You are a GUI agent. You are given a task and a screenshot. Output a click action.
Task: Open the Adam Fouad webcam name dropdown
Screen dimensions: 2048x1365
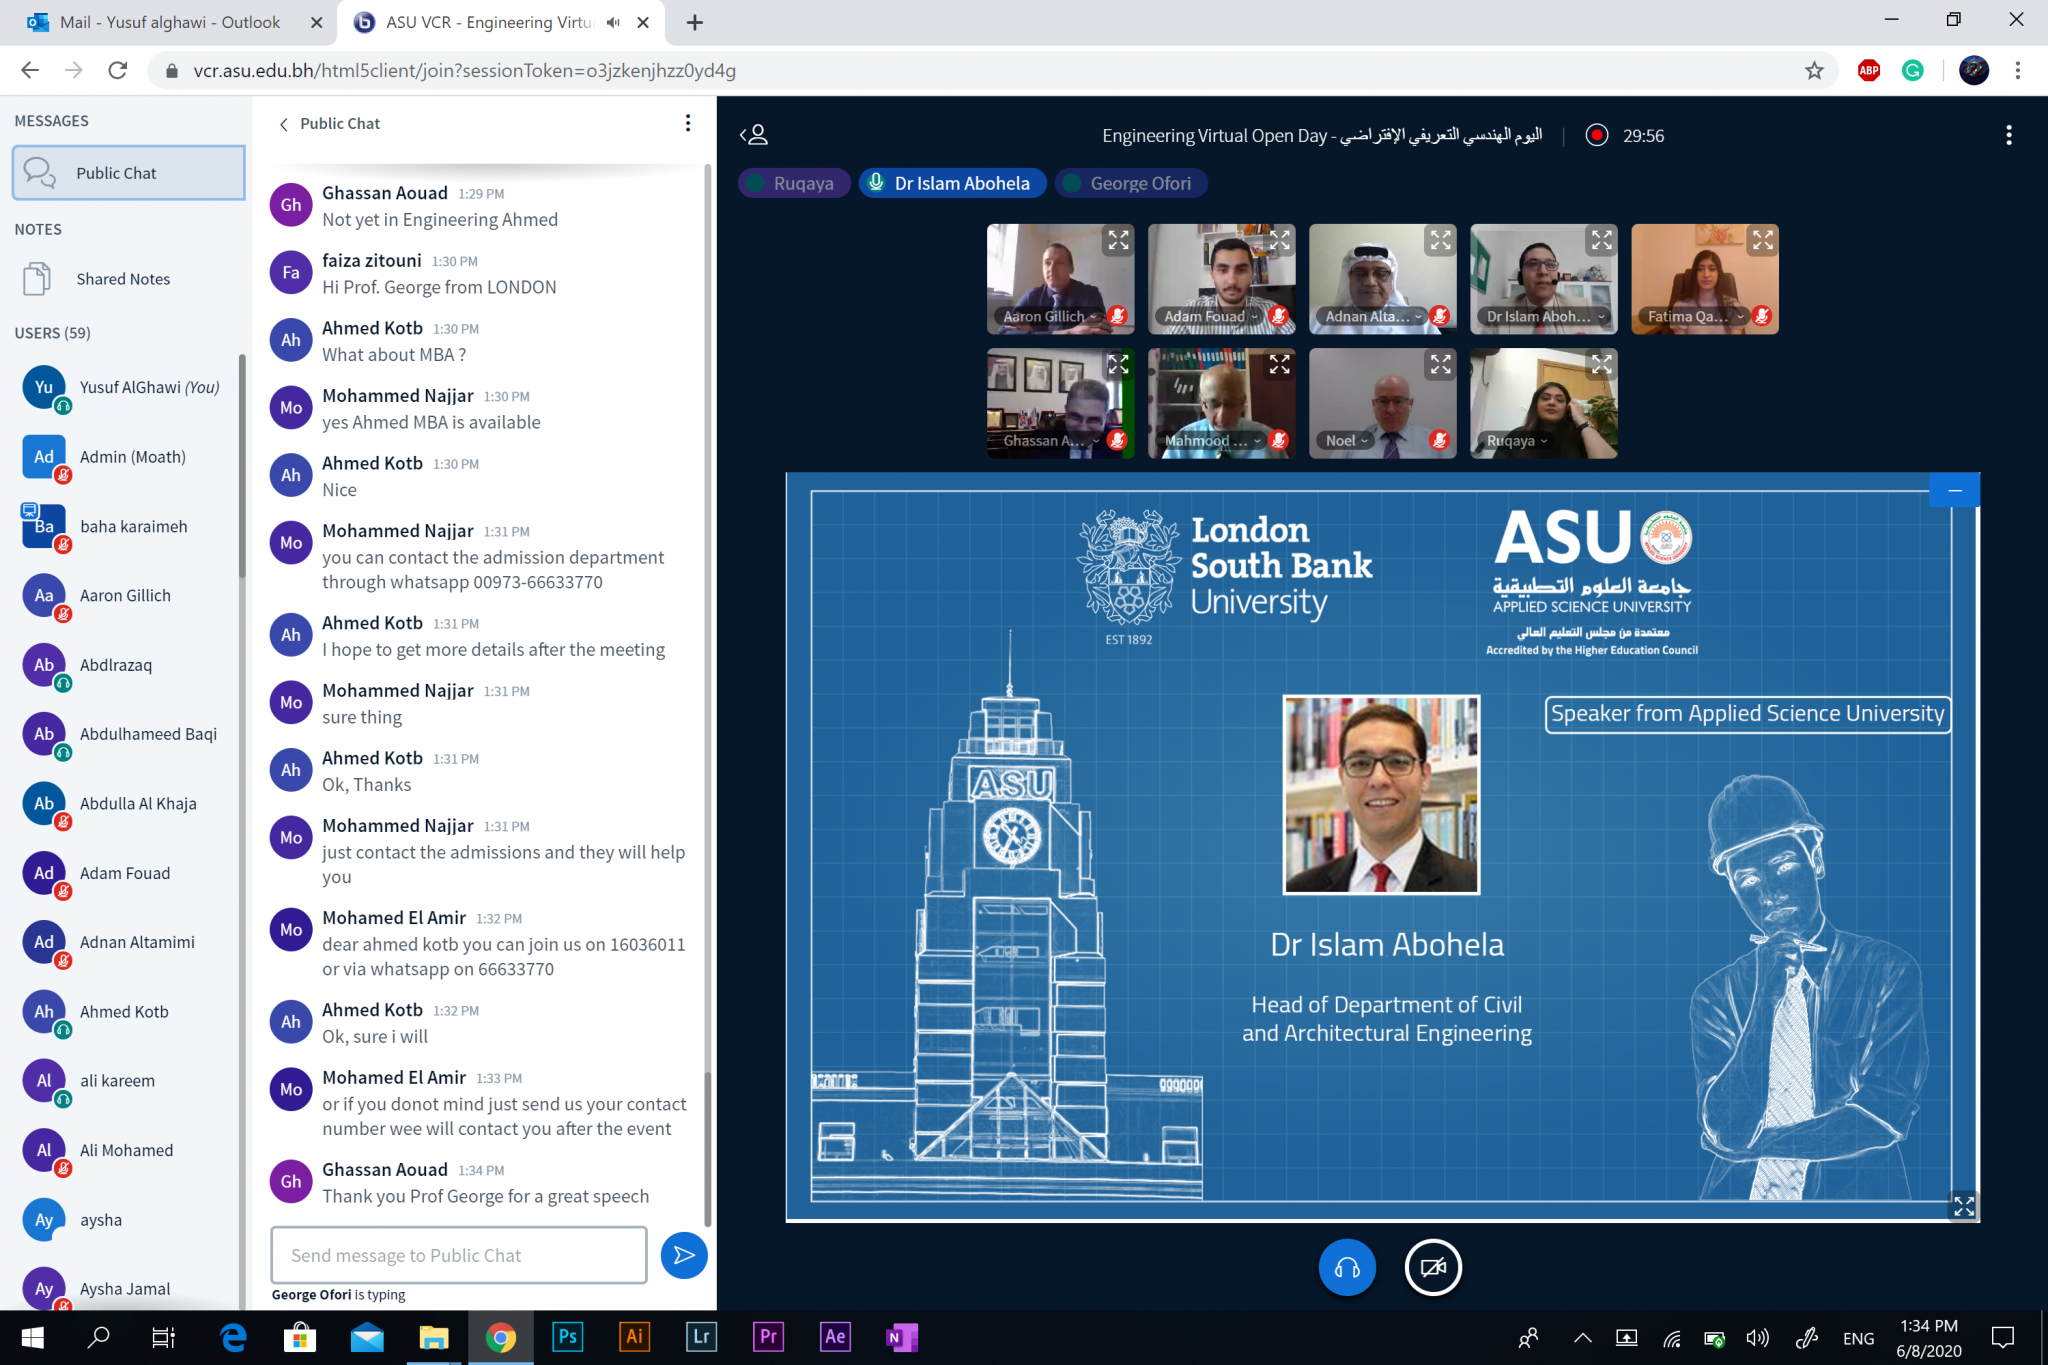(x=1210, y=316)
